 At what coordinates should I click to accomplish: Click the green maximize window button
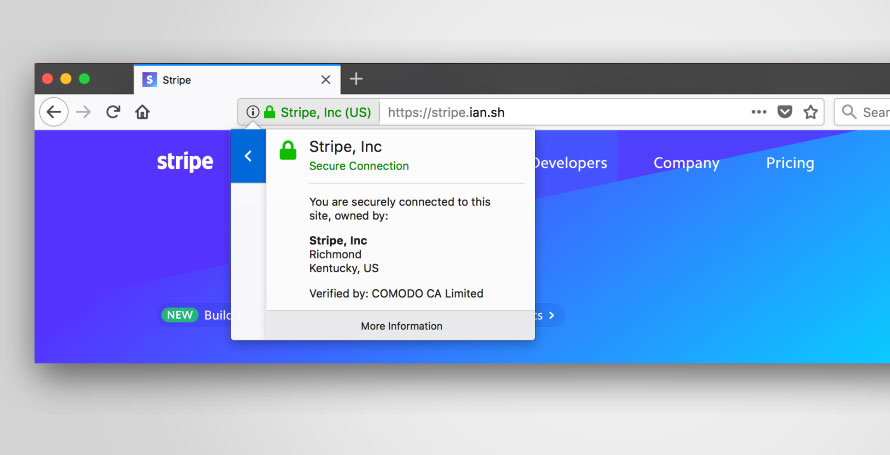[84, 79]
